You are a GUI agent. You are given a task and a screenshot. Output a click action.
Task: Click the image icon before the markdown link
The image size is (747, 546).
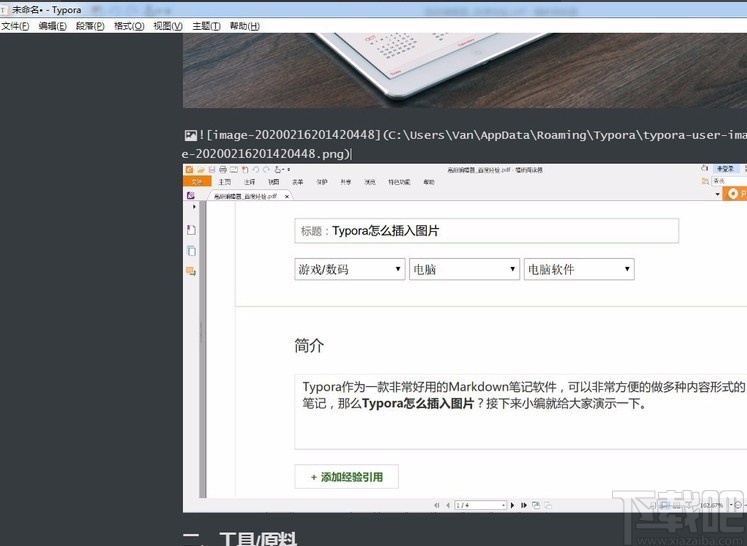click(191, 135)
